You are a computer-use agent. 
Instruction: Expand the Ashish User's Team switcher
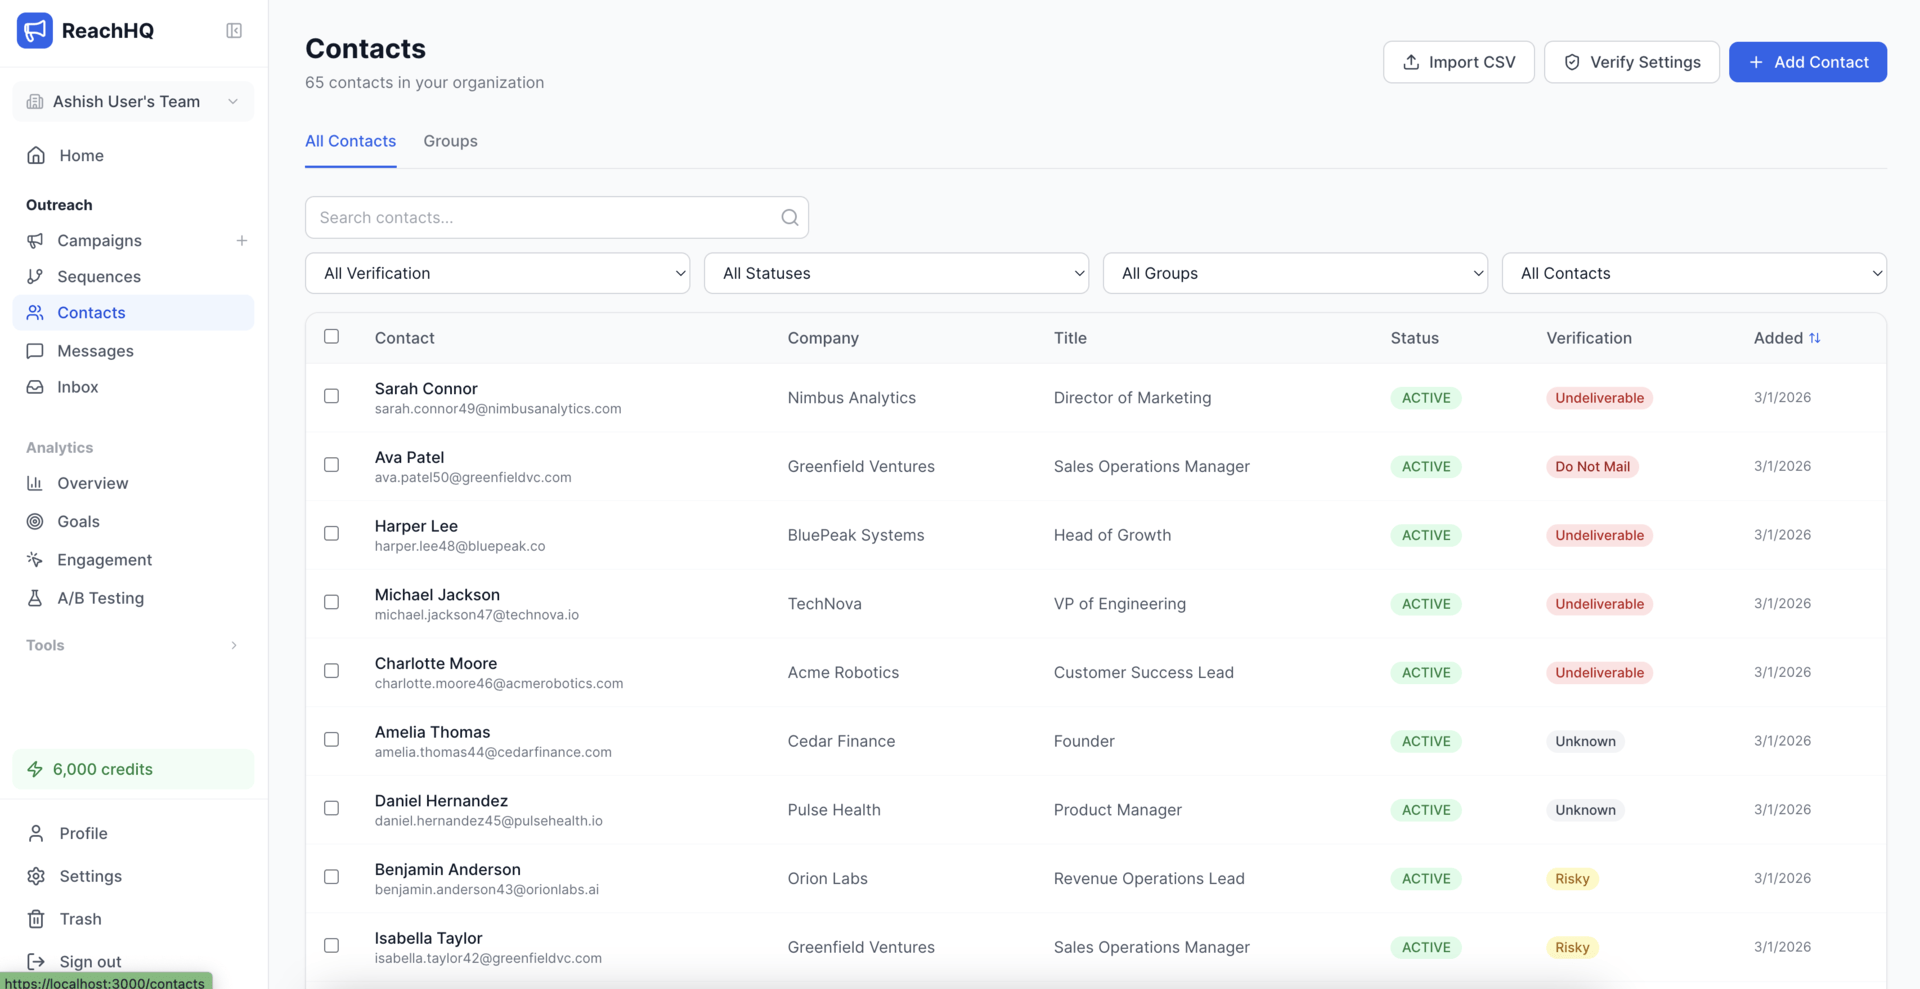(x=133, y=102)
